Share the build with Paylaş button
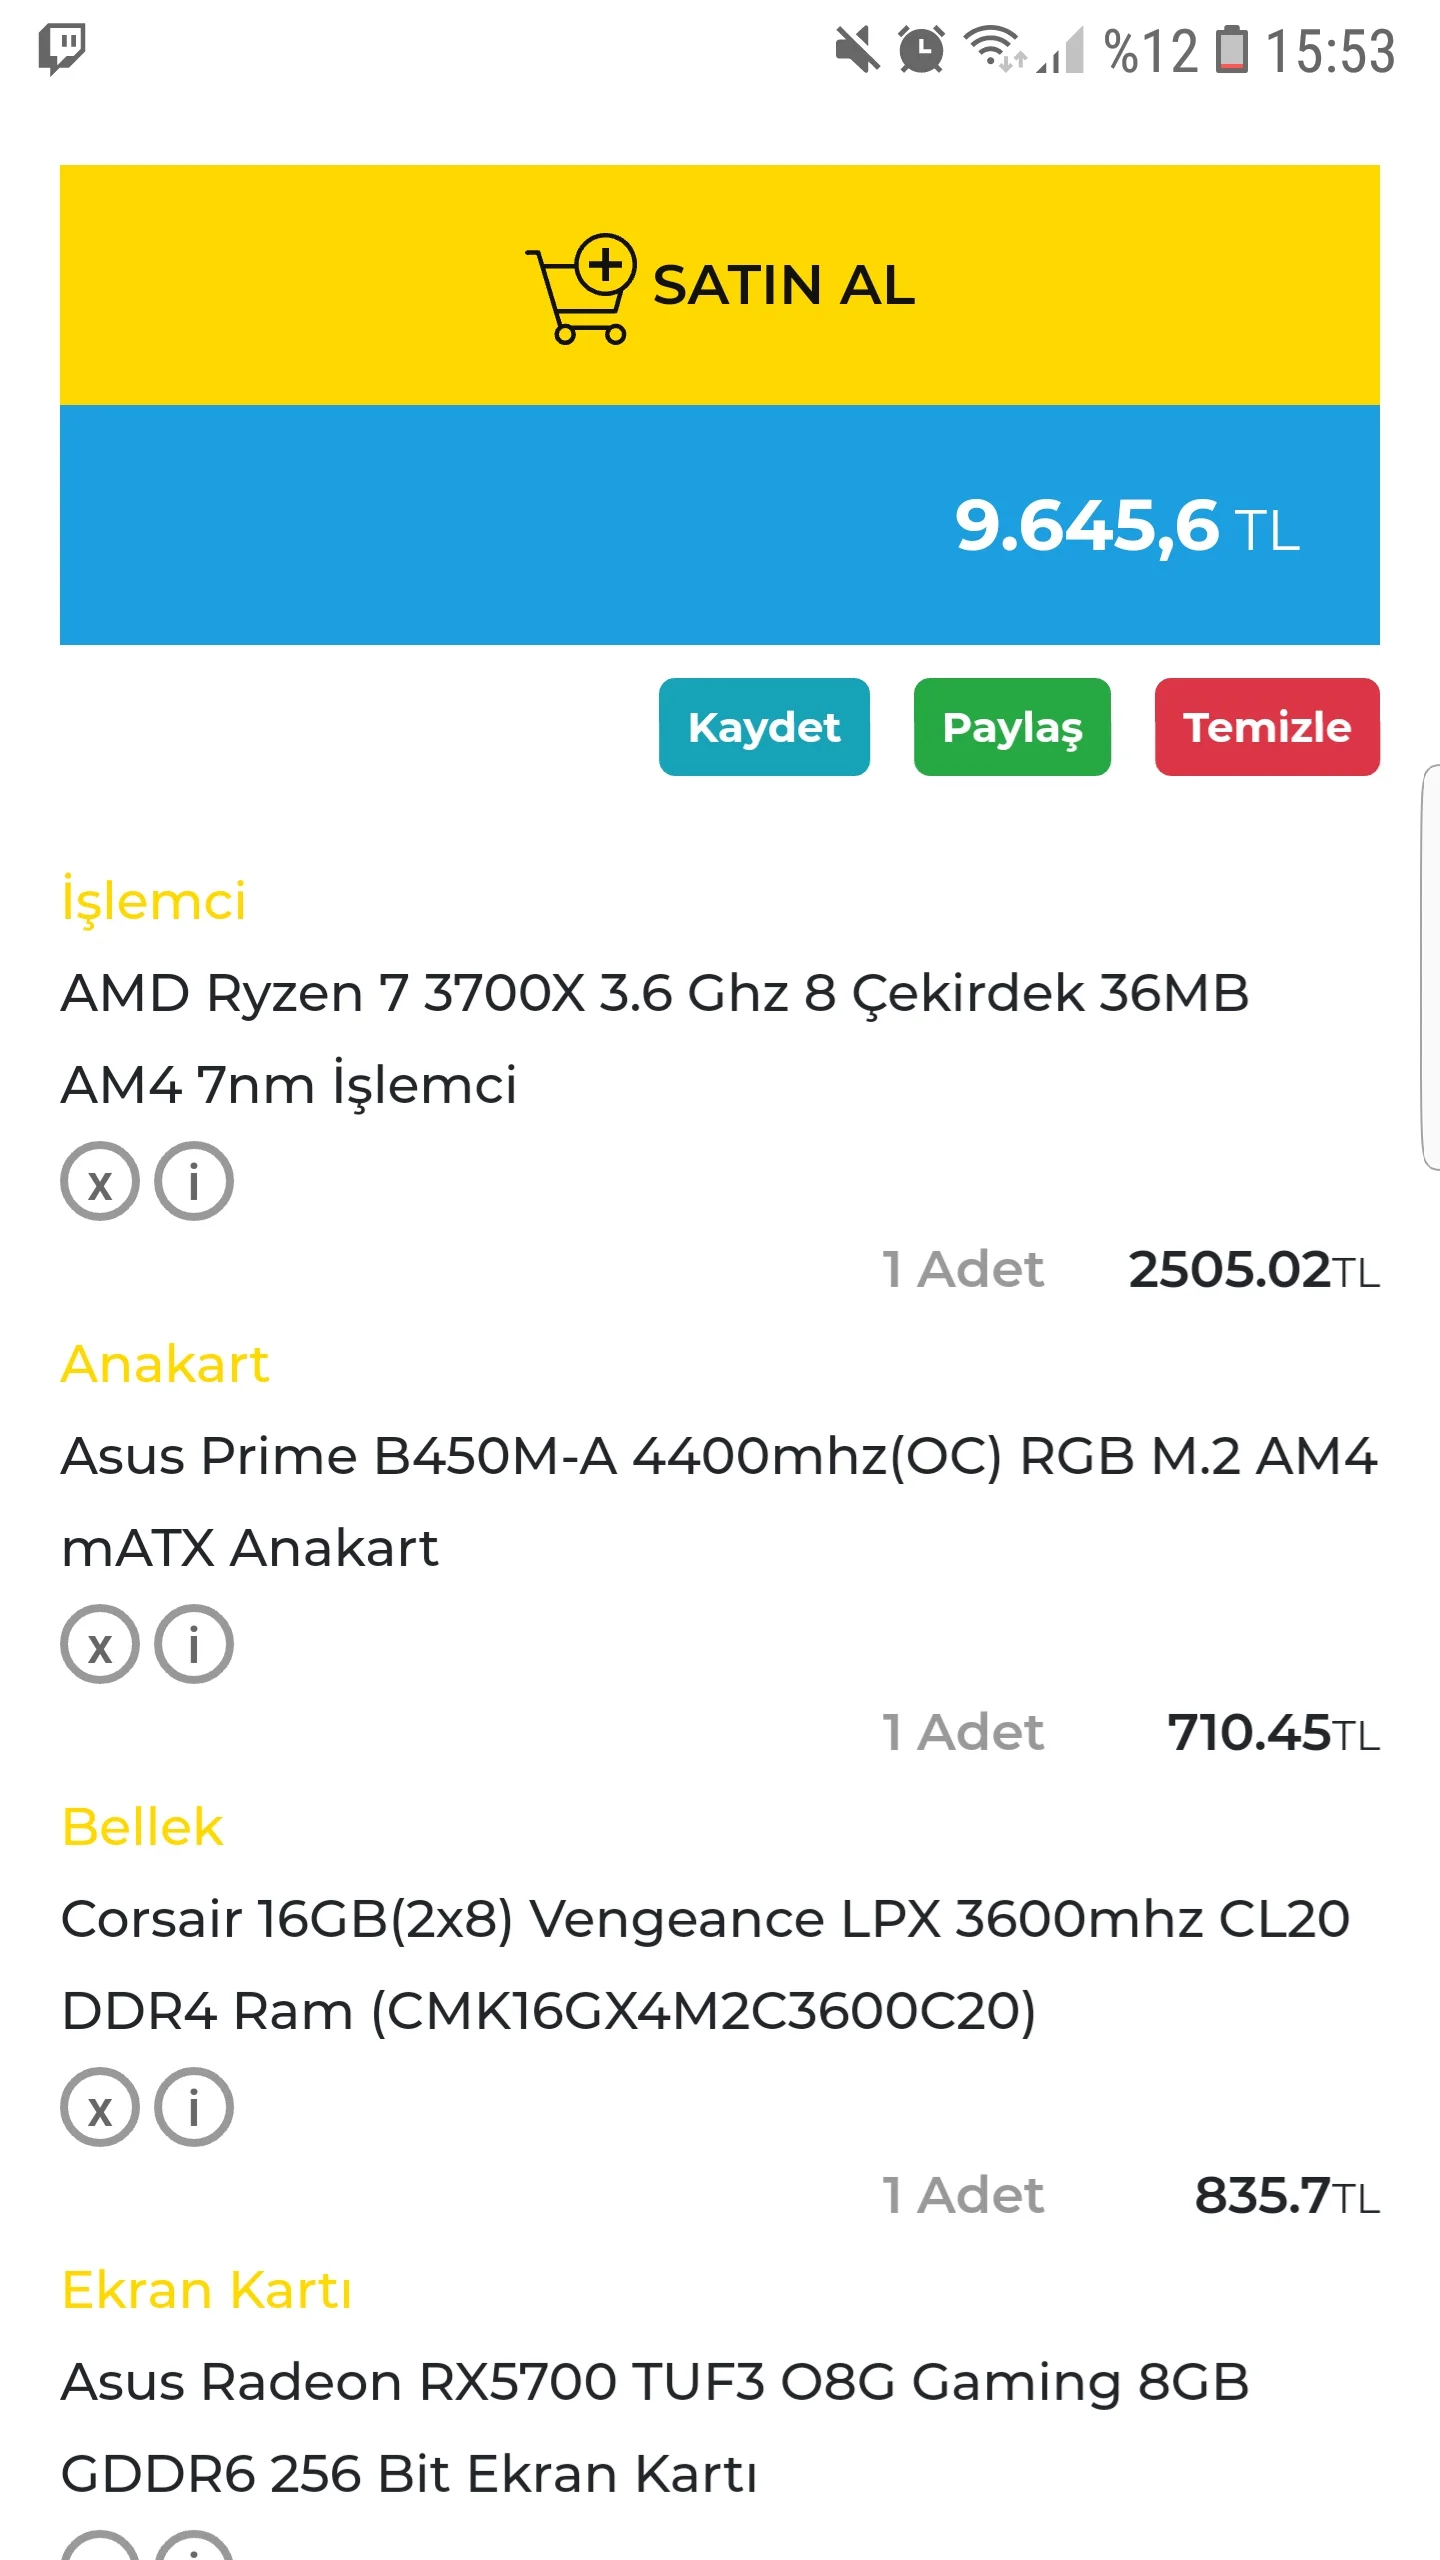Image resolution: width=1440 pixels, height=2560 pixels. pos(1012,727)
